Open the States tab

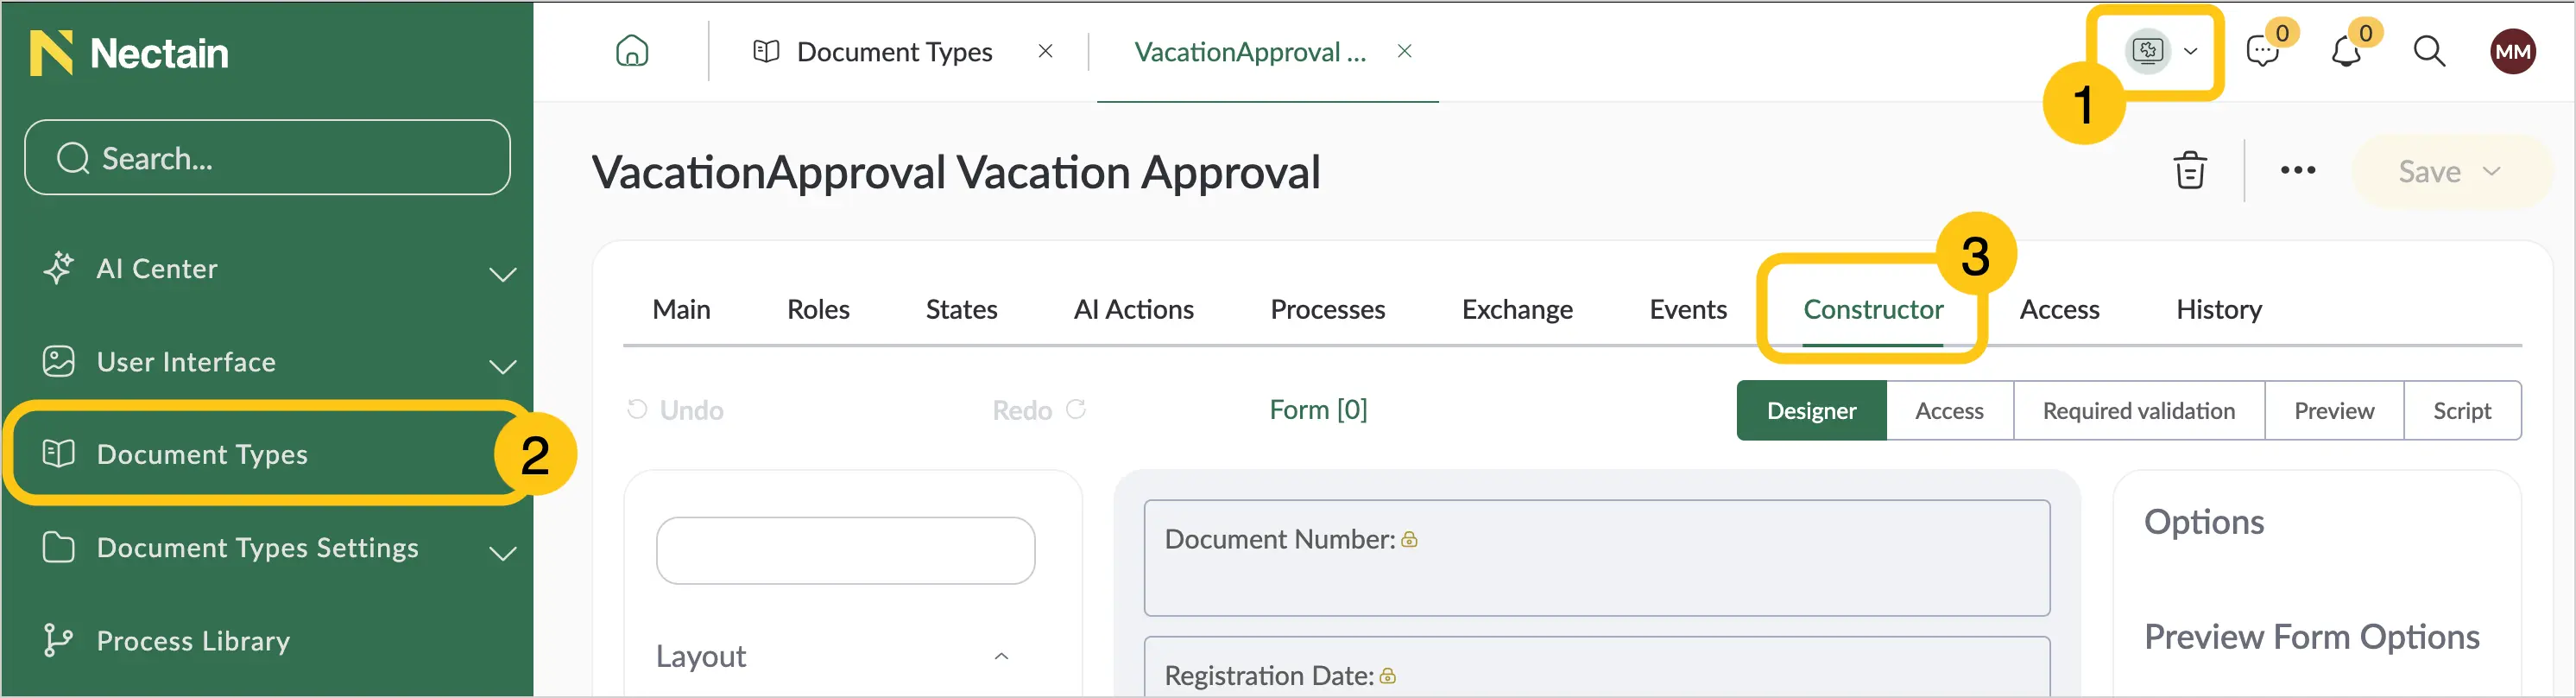(961, 310)
